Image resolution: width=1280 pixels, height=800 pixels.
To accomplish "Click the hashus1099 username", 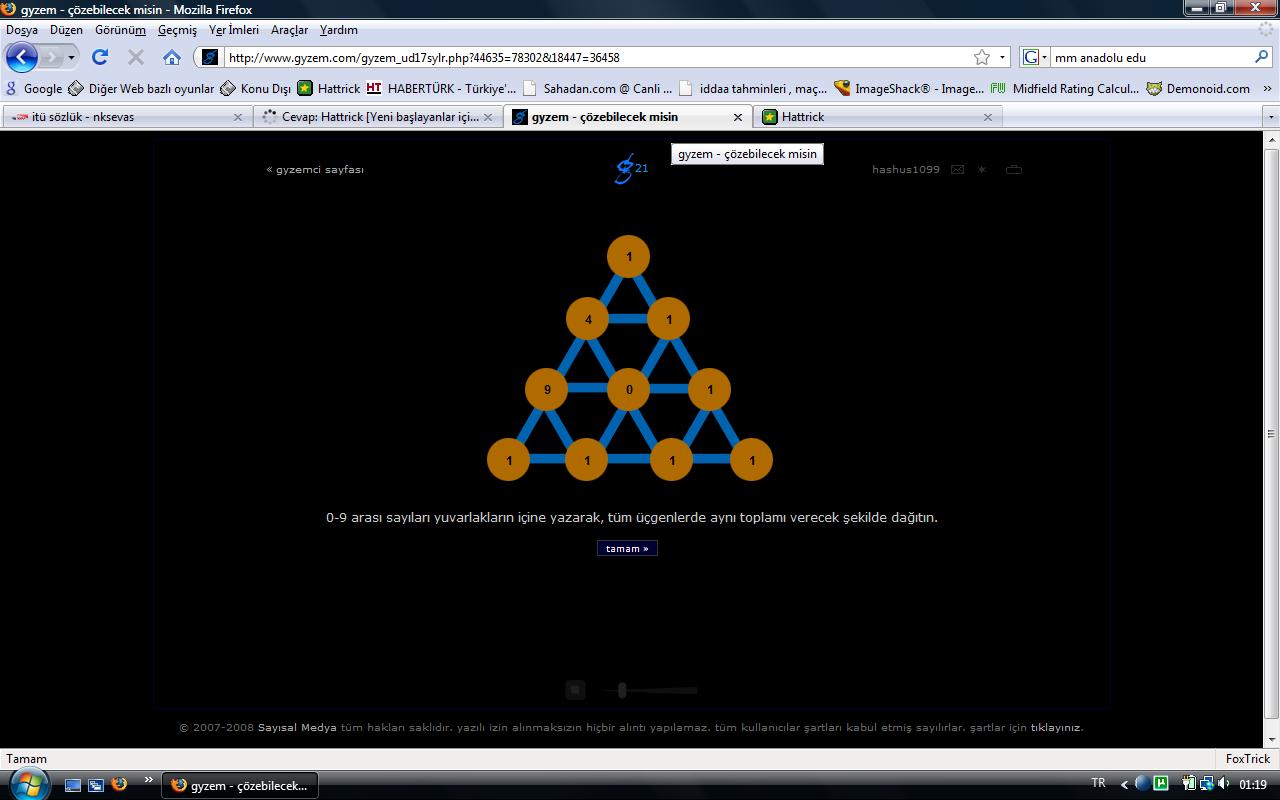I will coord(906,169).
